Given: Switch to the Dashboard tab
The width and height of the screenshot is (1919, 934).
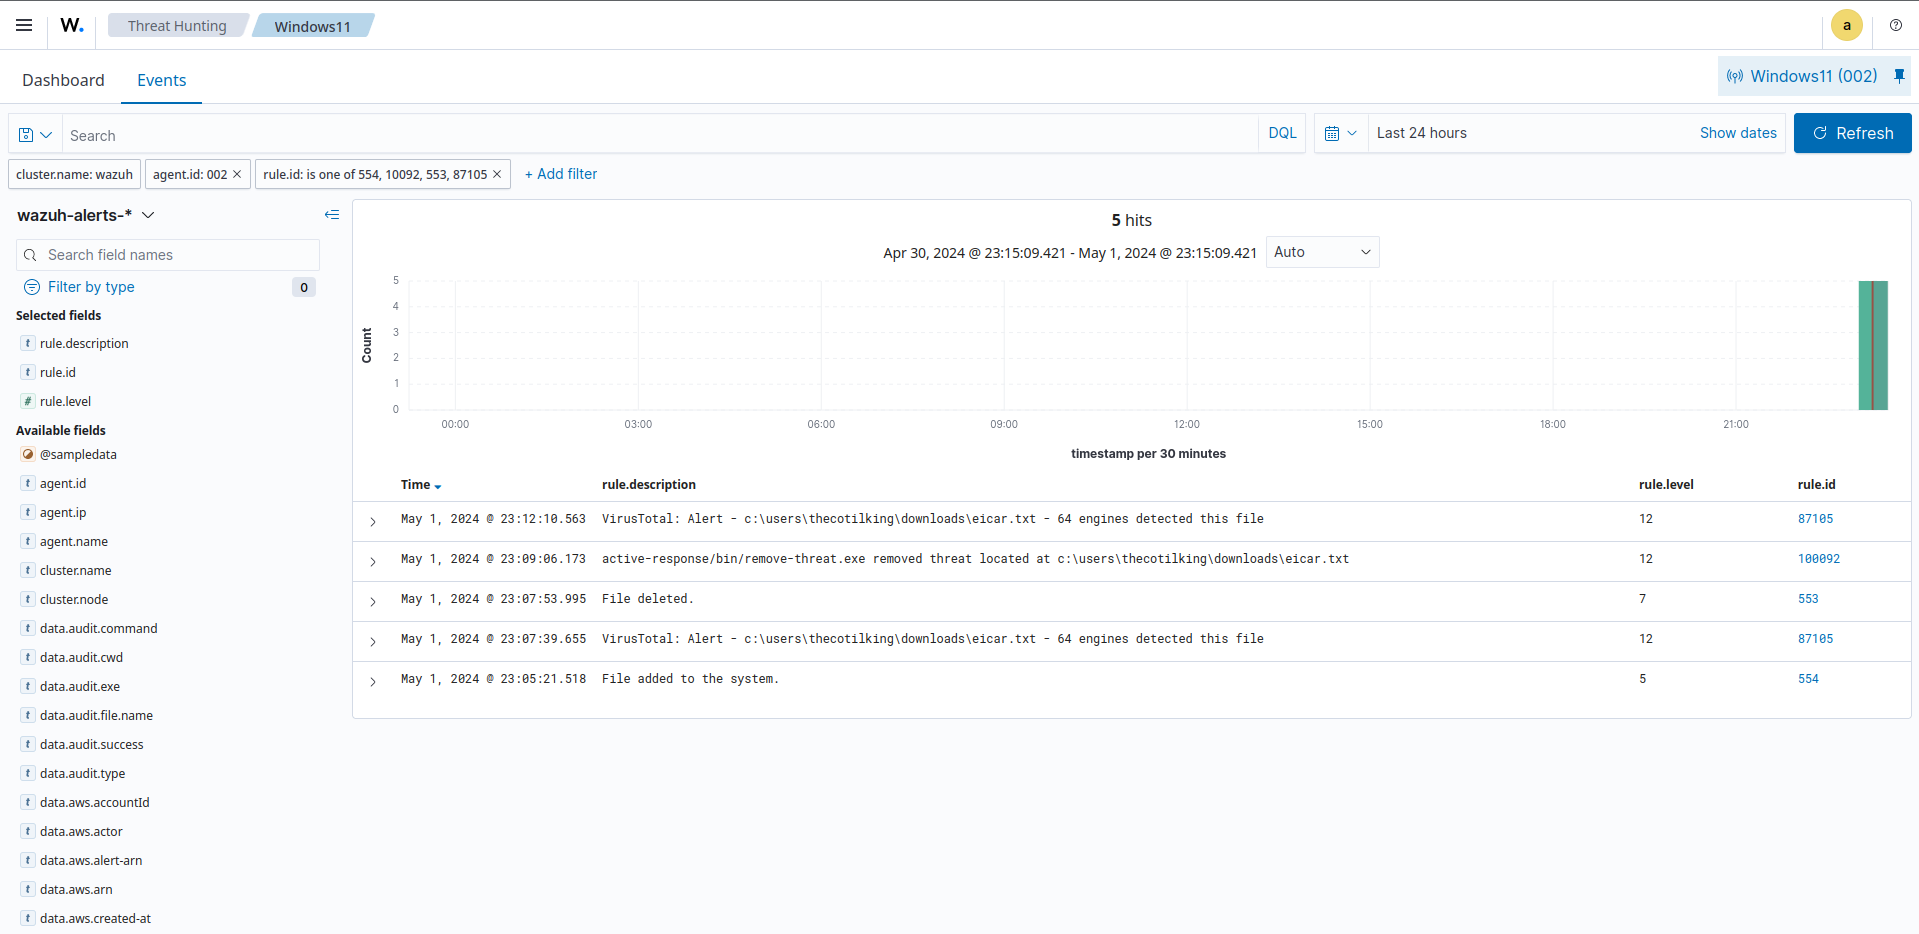Looking at the screenshot, I should click(x=63, y=80).
